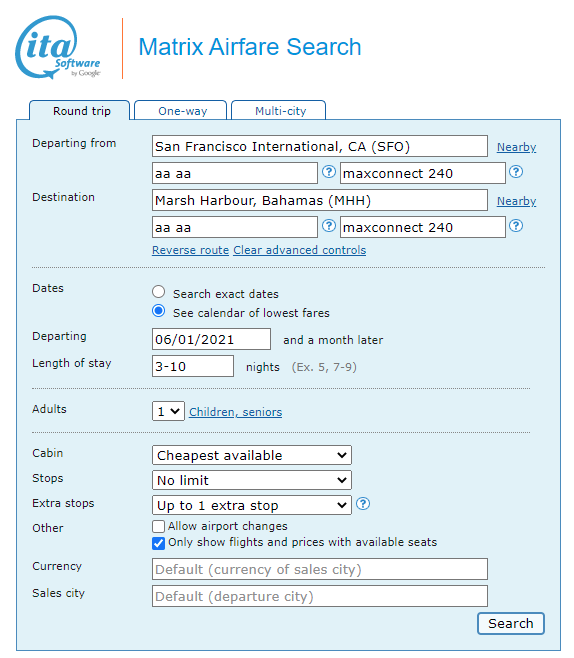Image resolution: width=574 pixels, height=658 pixels.
Task: Enable the Allow airport changes checkbox
Action: 159,526
